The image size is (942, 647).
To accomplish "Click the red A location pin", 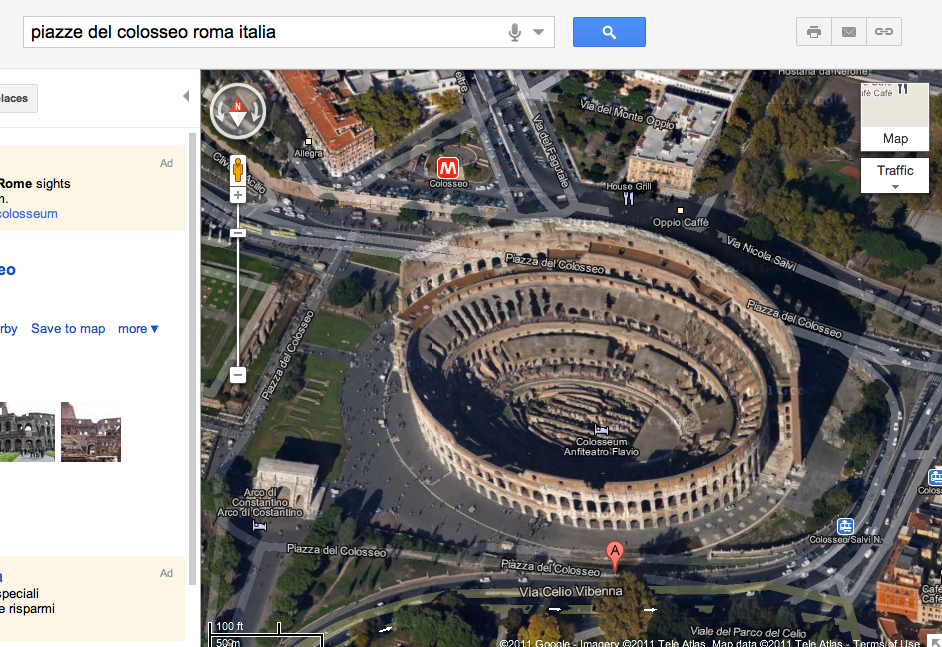I will (615, 556).
